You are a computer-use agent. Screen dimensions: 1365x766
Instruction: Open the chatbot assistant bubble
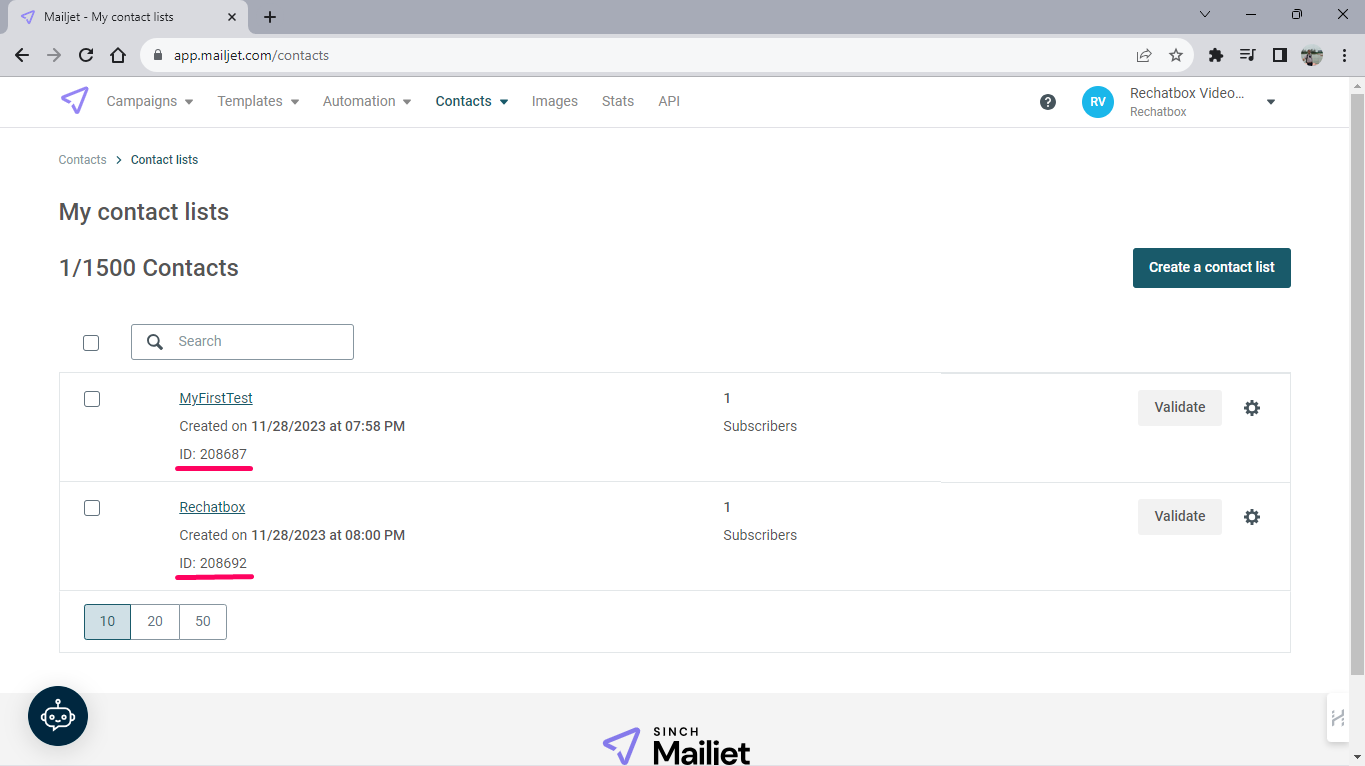click(x=58, y=716)
